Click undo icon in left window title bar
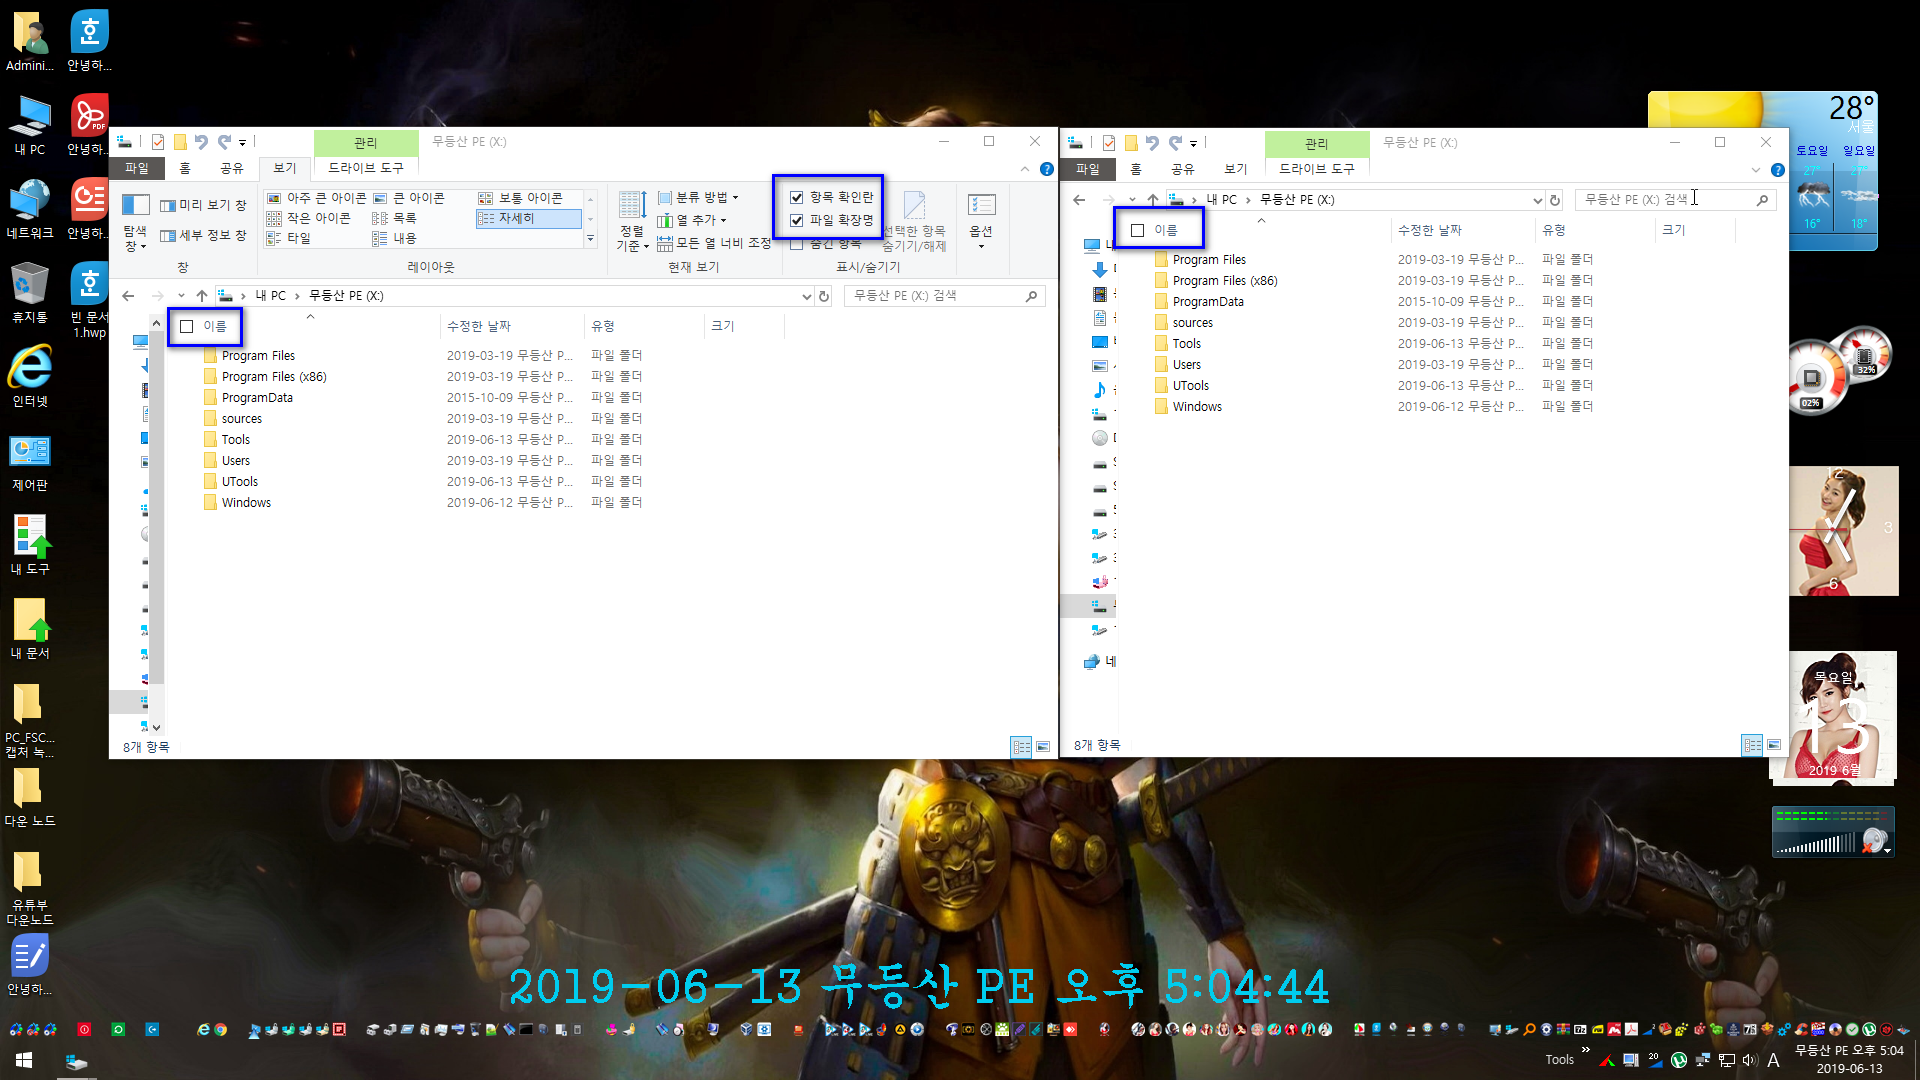Screen dimensions: 1920x1080 click(x=202, y=142)
